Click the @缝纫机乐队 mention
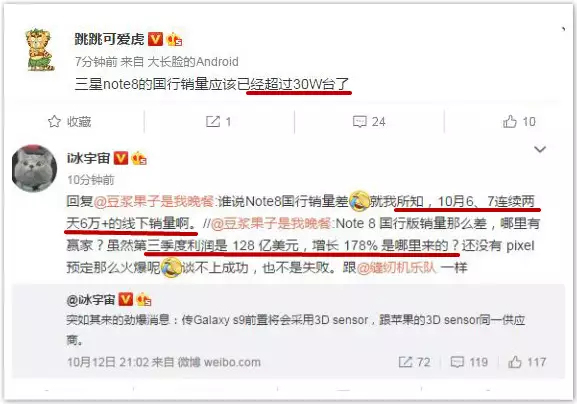577x404 pixels. 396,267
